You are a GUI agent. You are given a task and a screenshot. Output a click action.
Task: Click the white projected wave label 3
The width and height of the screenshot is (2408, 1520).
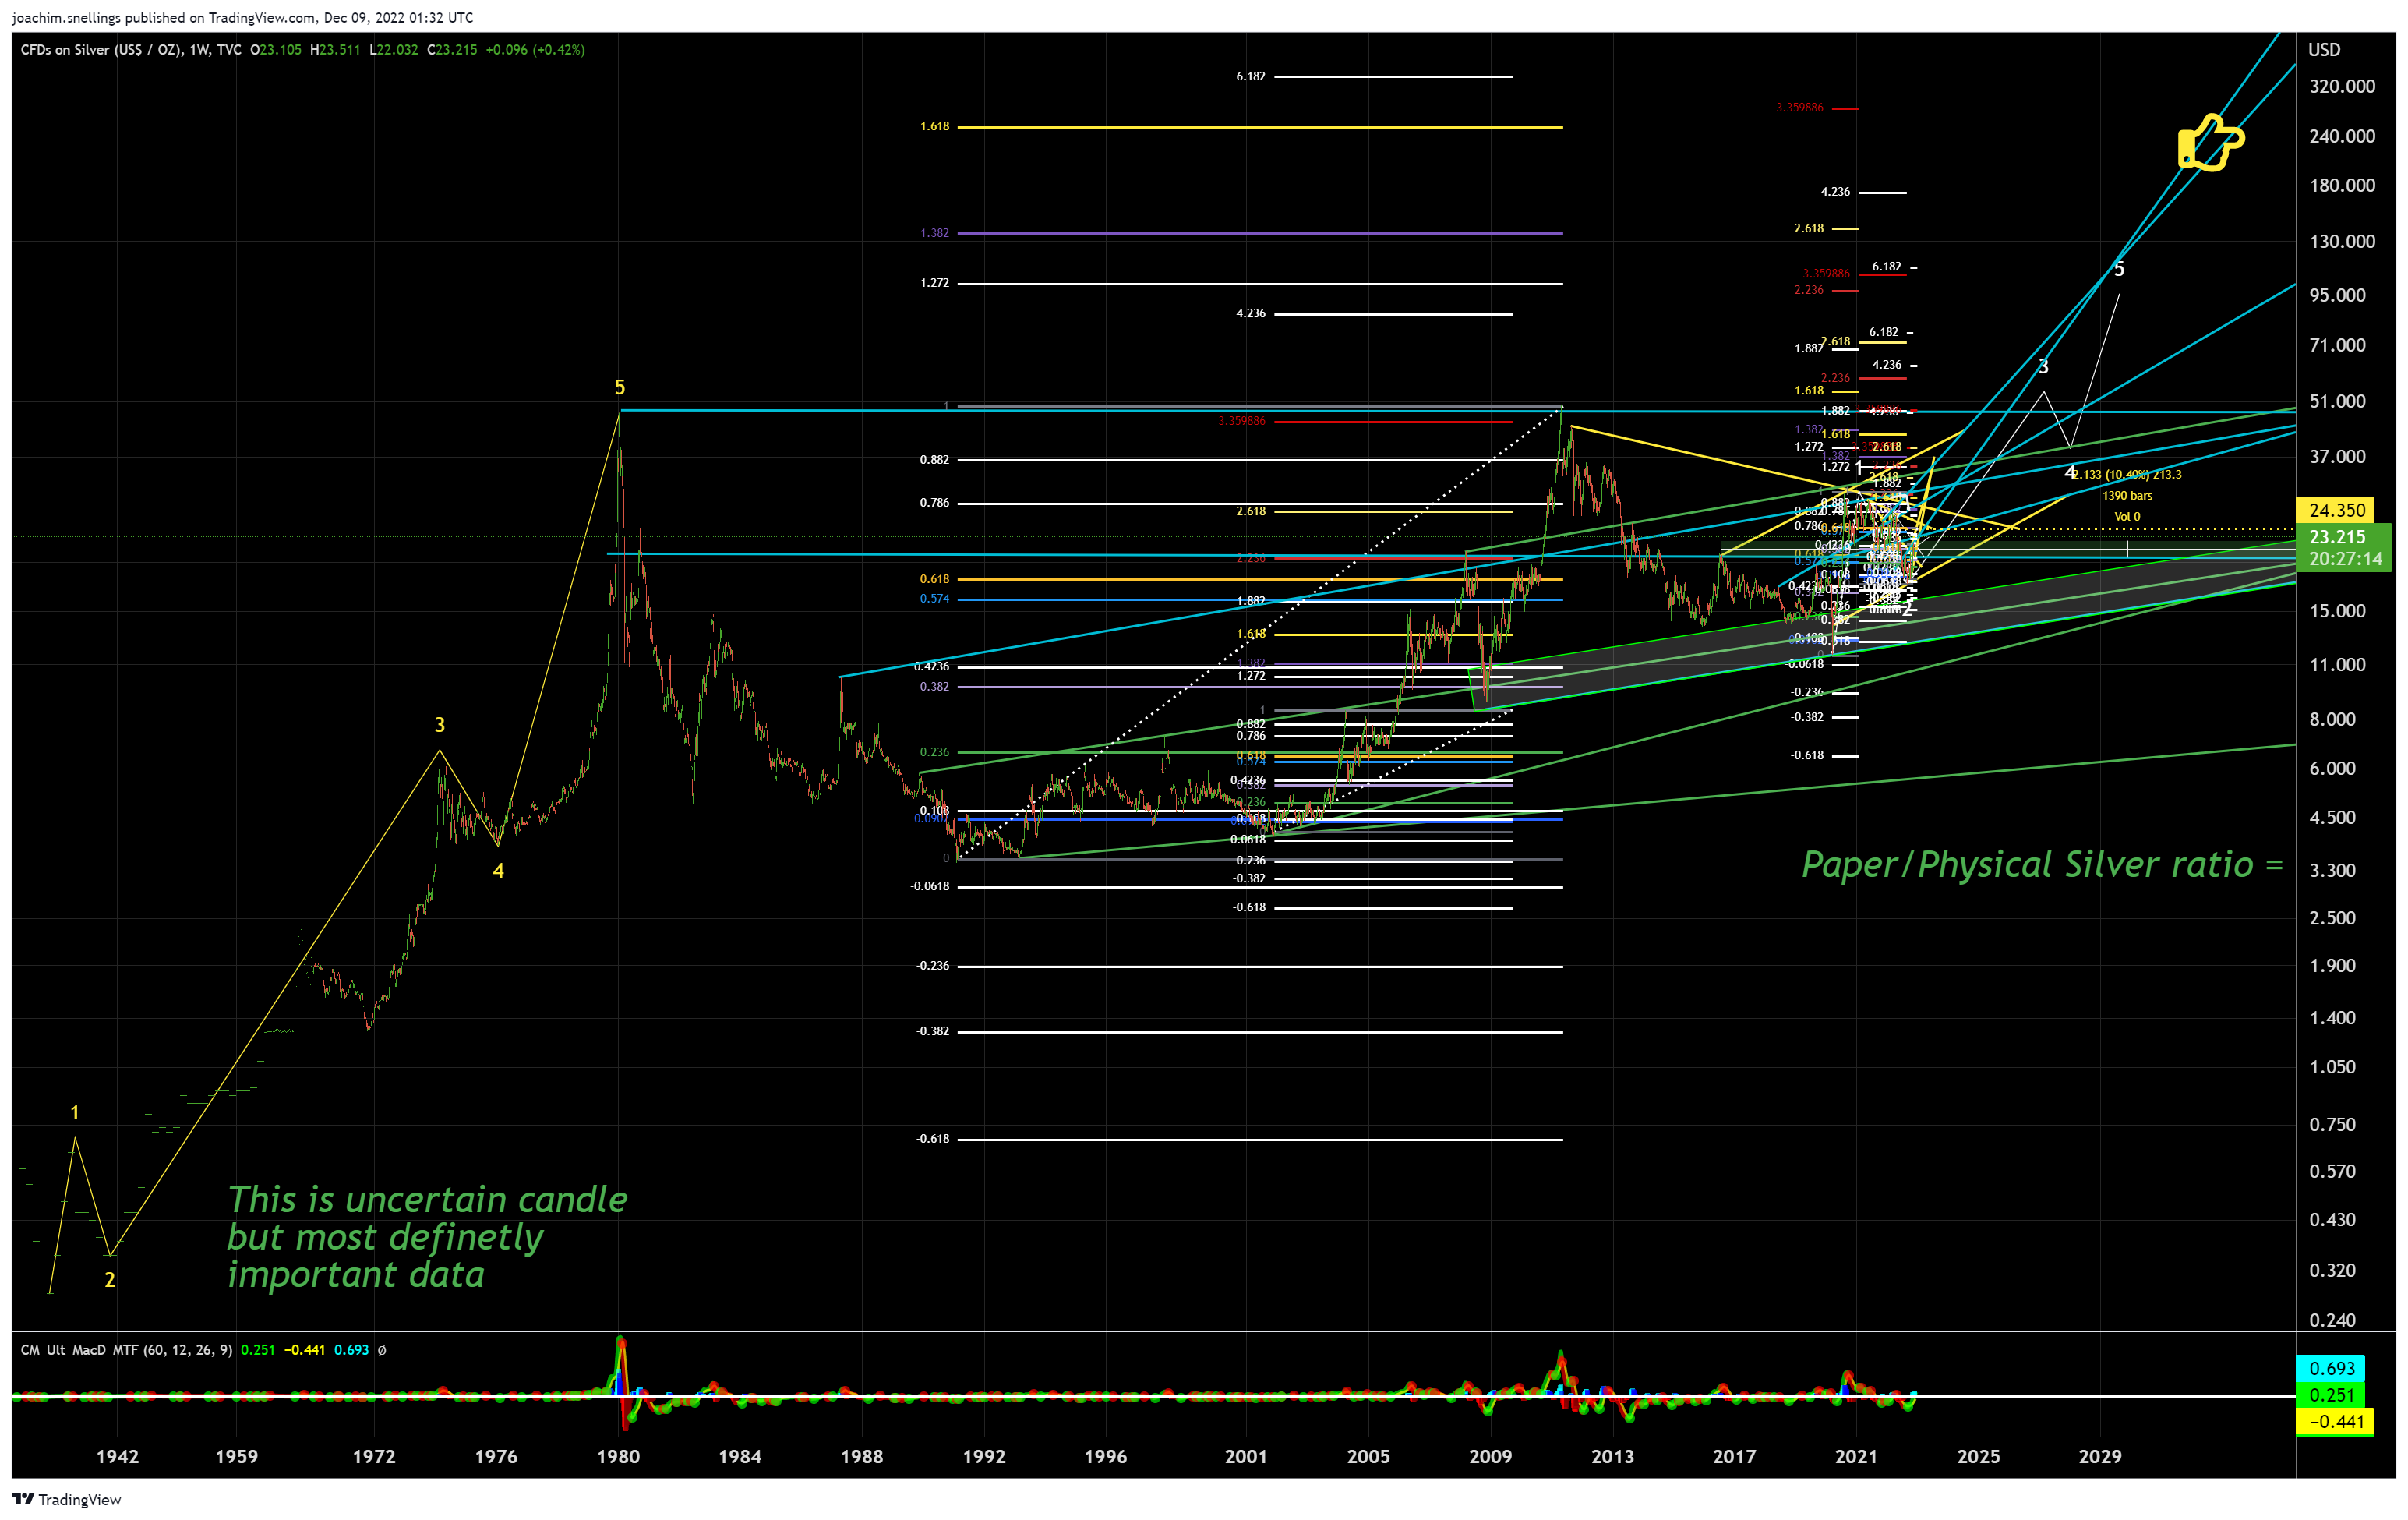2044,367
